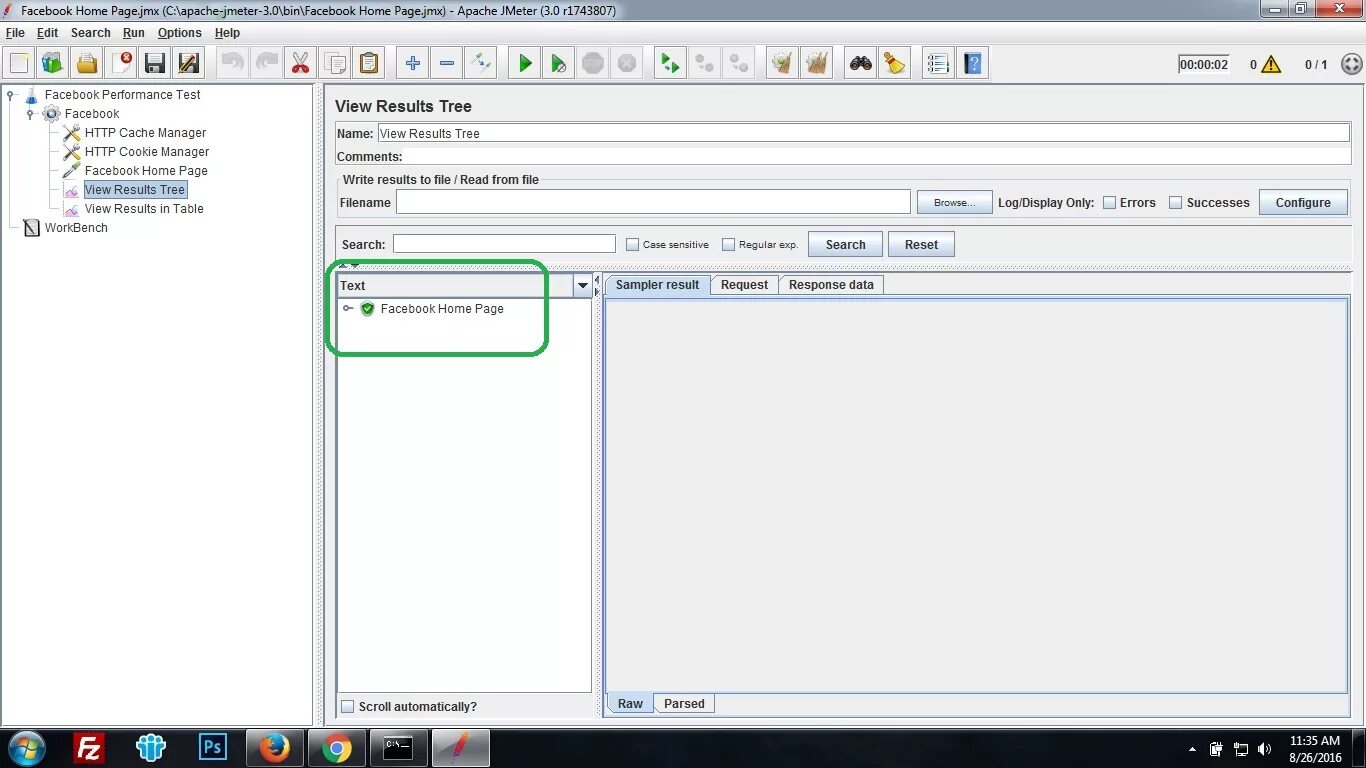Screen dimensions: 1366x768
Task: Click the Clear All double broom icon
Action: [817, 63]
